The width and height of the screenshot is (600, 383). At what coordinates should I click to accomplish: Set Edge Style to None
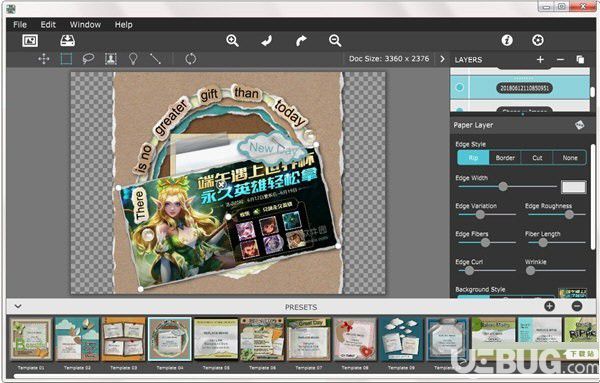(570, 158)
